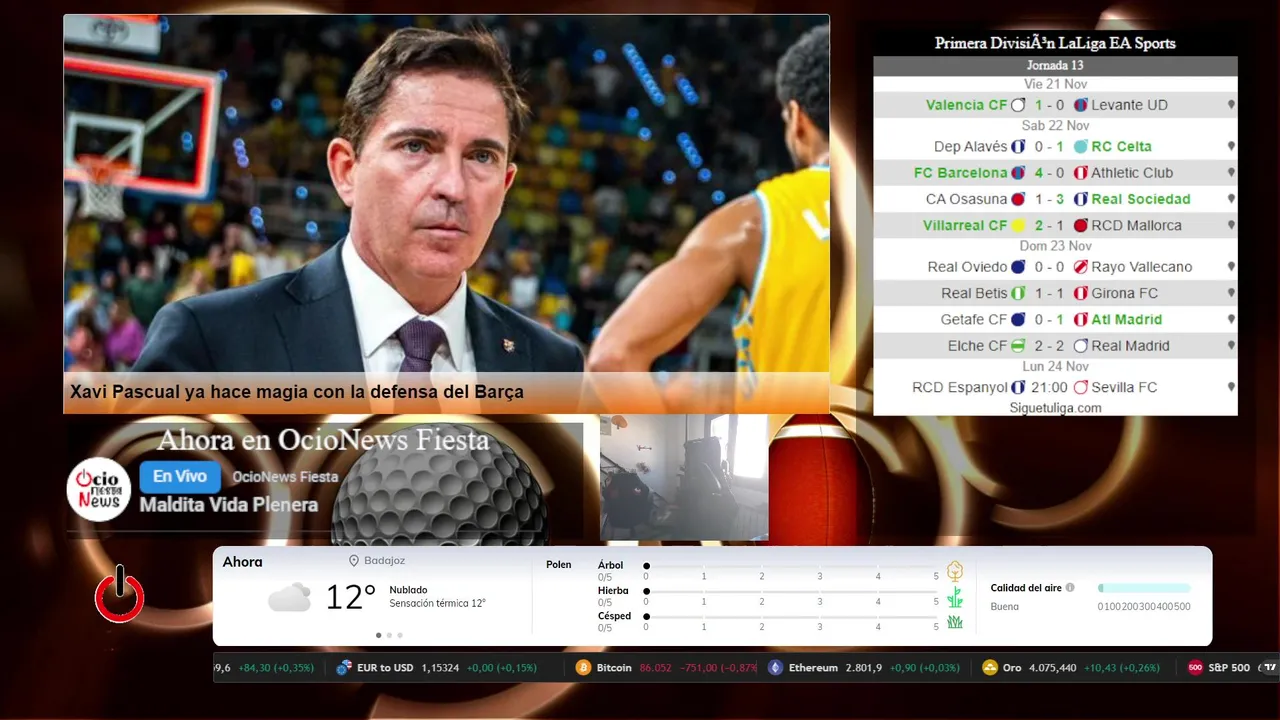Open the map pin on the RCD Espanyol row
Screen dimensions: 1280x720
tap(1231, 387)
